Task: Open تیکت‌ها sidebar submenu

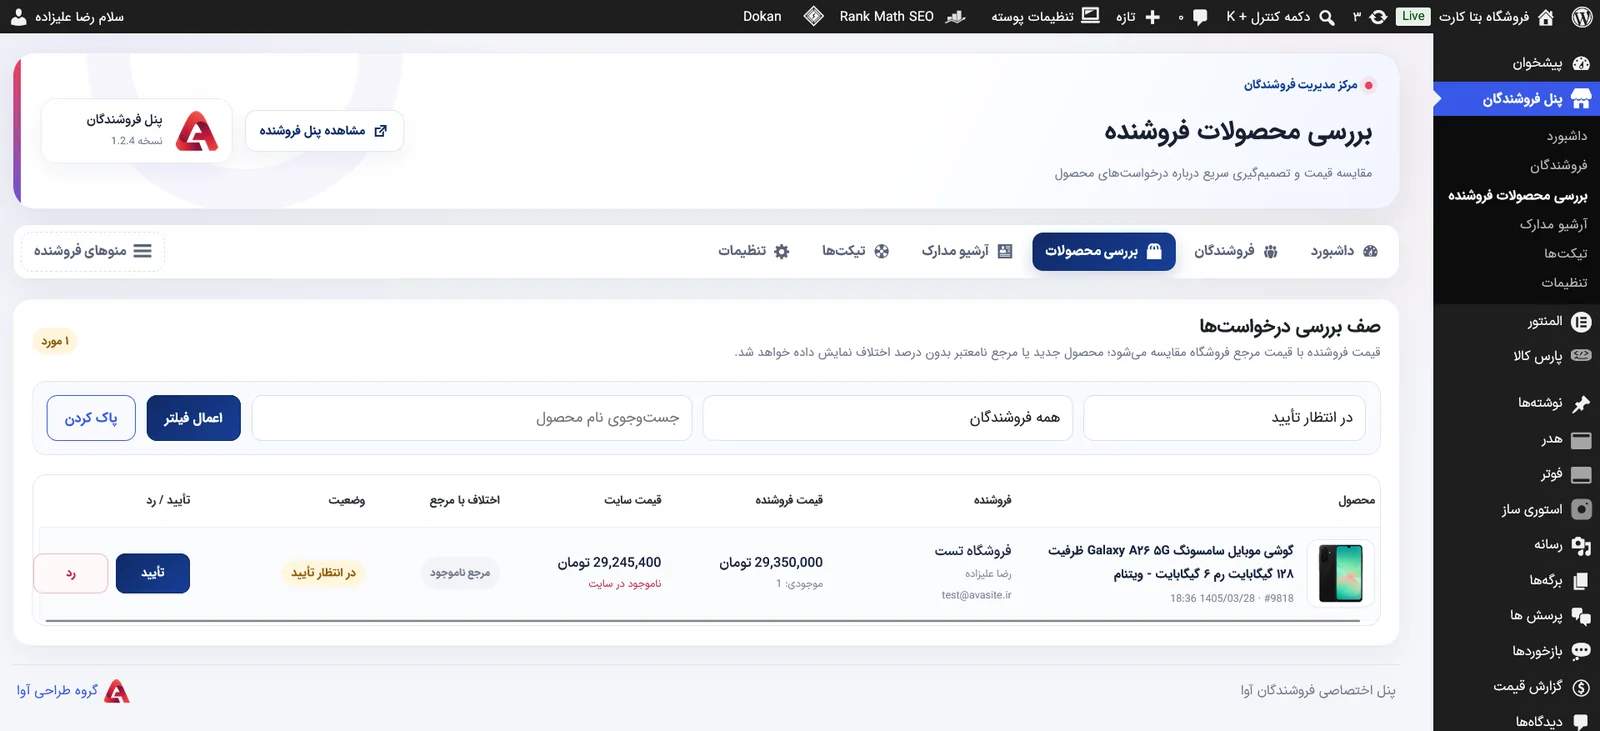Action: [1565, 253]
